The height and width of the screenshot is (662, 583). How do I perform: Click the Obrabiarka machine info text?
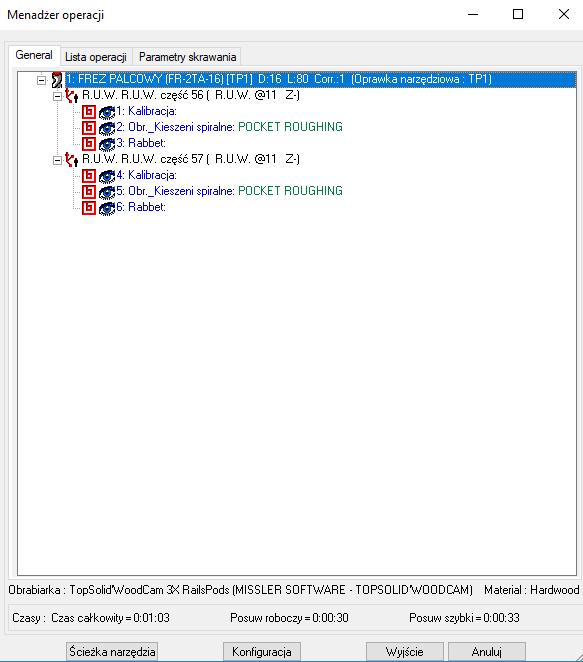(x=240, y=590)
